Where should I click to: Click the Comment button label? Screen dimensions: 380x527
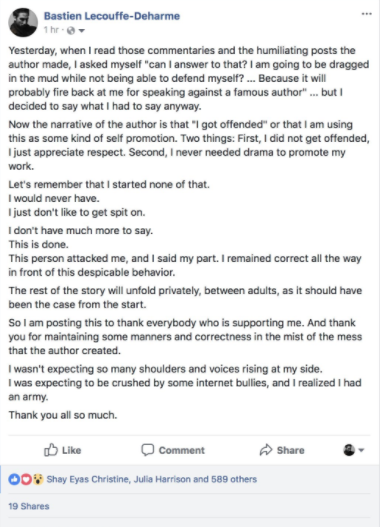tap(181, 450)
